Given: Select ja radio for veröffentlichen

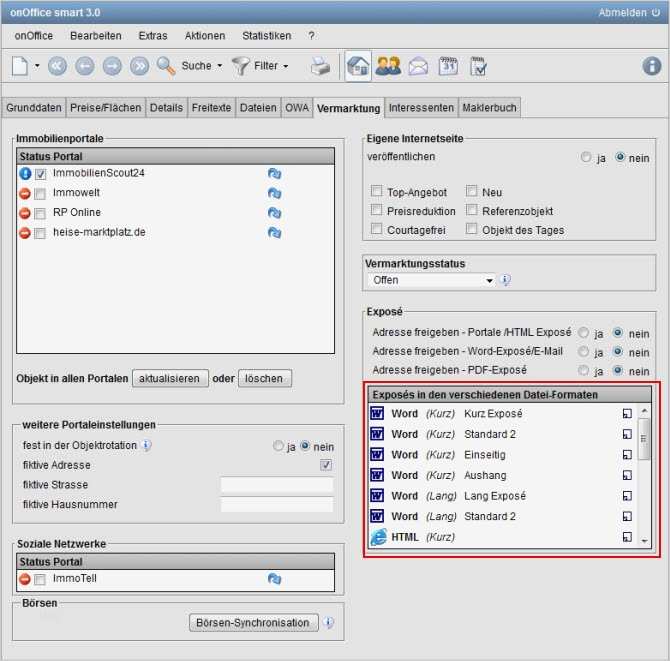Looking at the screenshot, I should pos(586,157).
